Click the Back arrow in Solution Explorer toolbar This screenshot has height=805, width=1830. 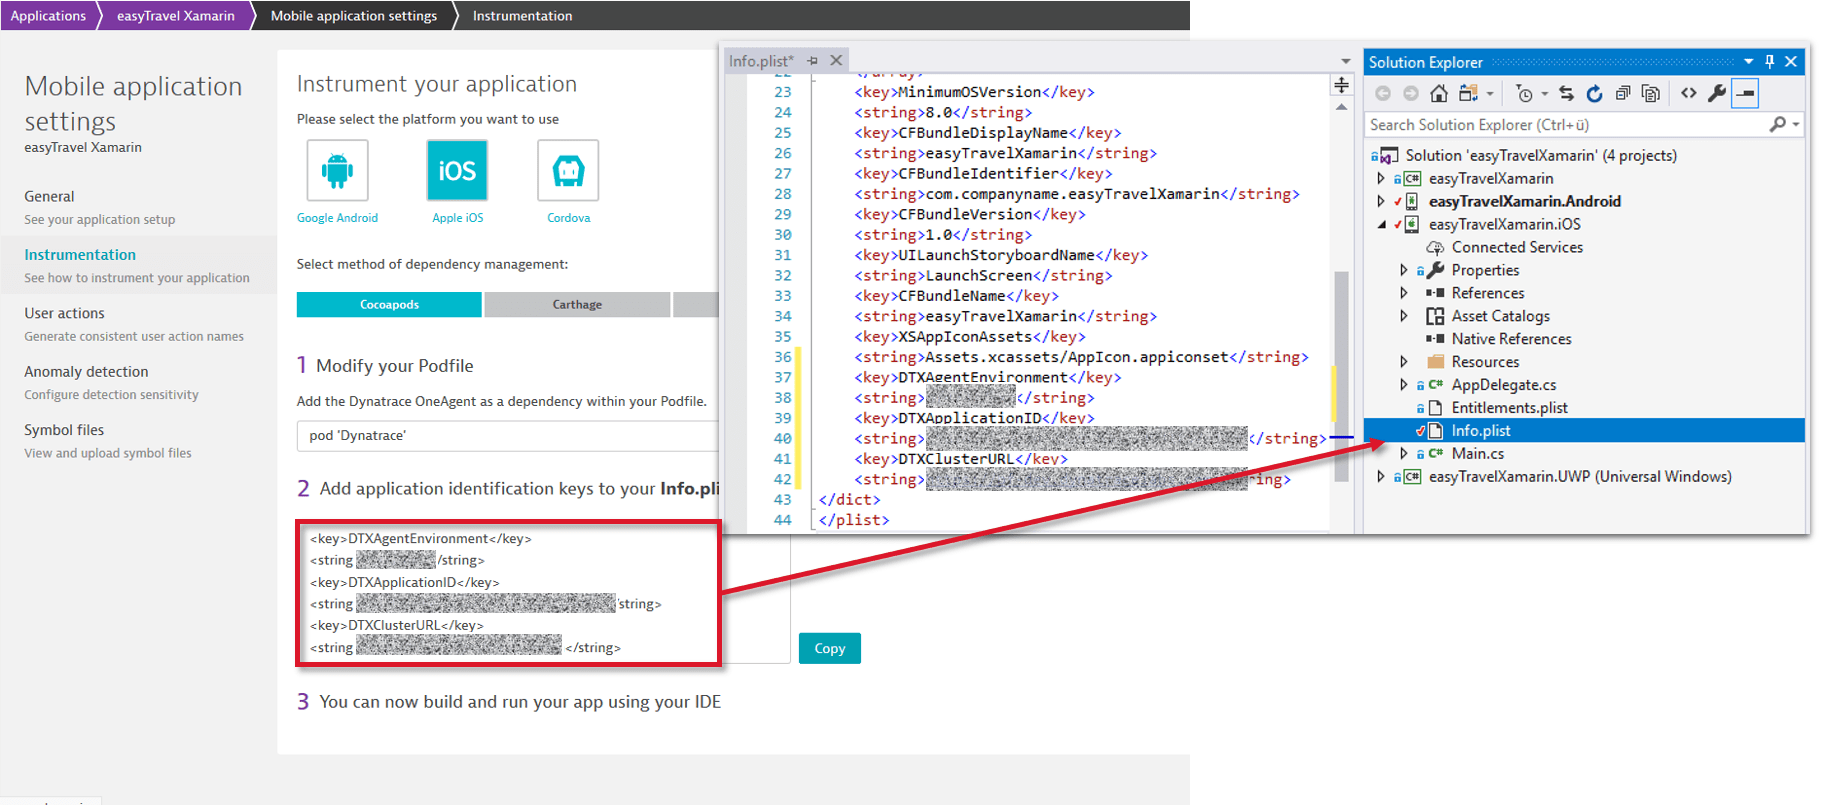click(x=1383, y=93)
